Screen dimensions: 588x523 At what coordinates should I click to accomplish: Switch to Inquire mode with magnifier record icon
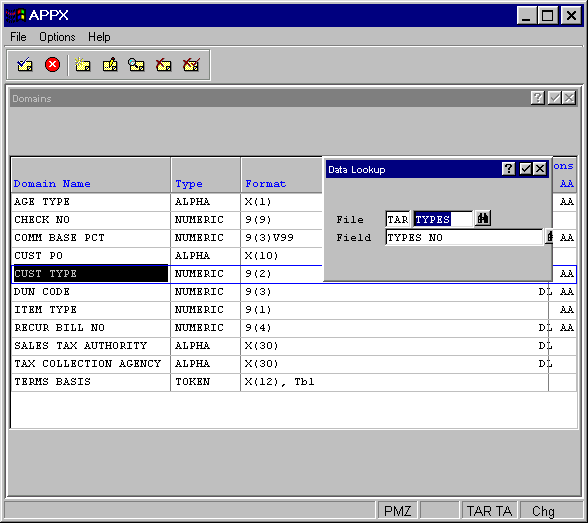tap(136, 65)
